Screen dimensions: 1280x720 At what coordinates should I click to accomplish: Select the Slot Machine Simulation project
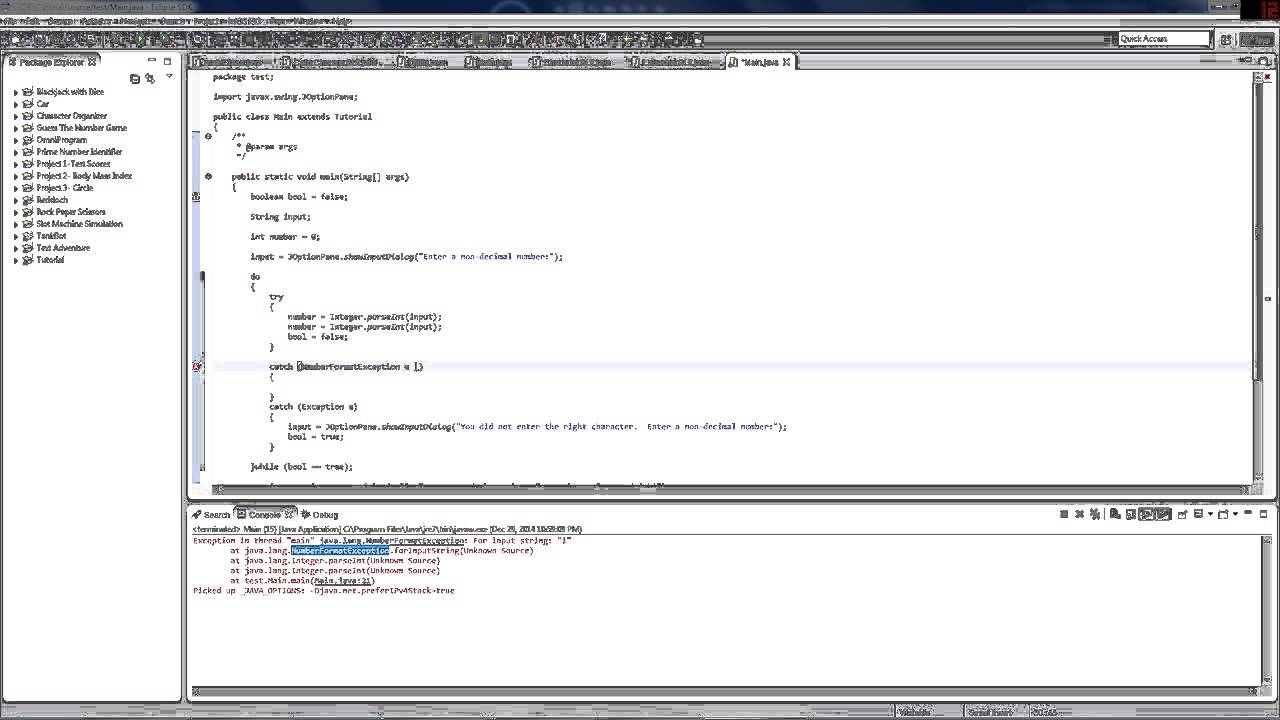[79, 224]
